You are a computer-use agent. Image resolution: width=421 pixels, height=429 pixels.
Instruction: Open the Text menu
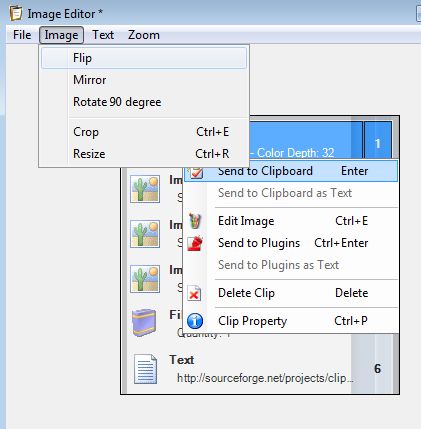point(103,35)
